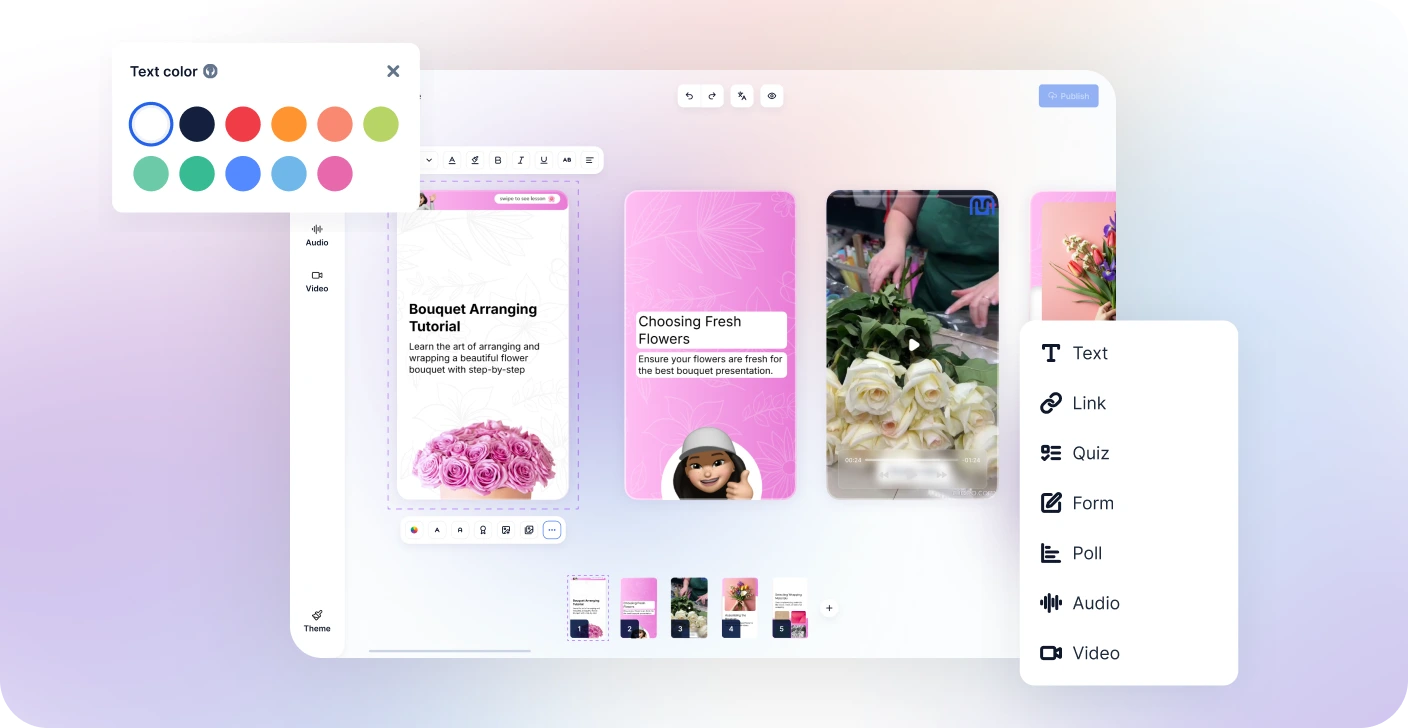Image resolution: width=1408 pixels, height=728 pixels.
Task: Open Theme settings in the bottom sidebar
Action: [317, 621]
